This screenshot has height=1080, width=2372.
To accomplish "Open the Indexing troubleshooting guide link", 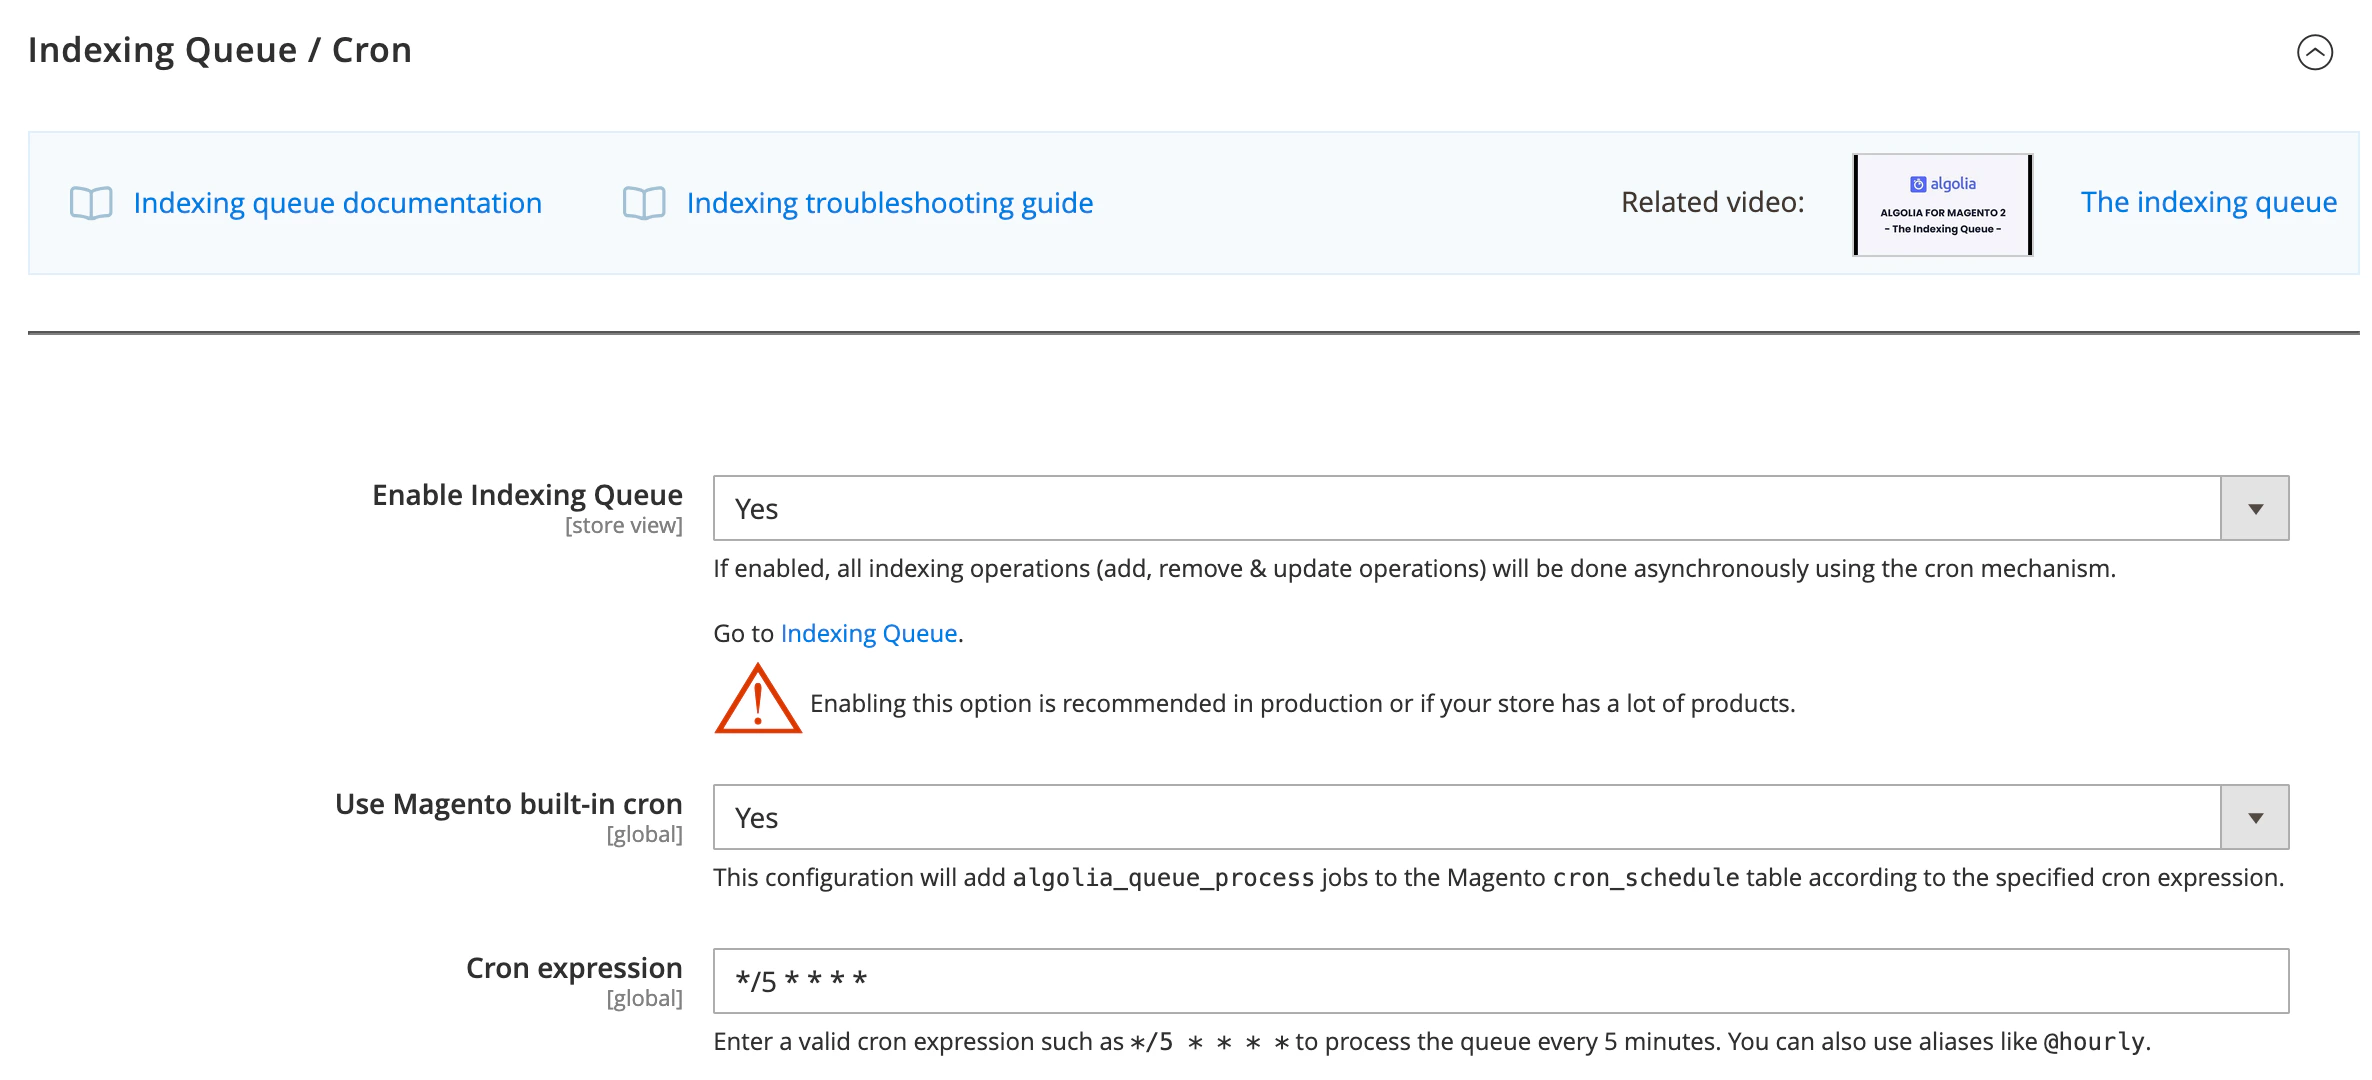I will click(888, 203).
